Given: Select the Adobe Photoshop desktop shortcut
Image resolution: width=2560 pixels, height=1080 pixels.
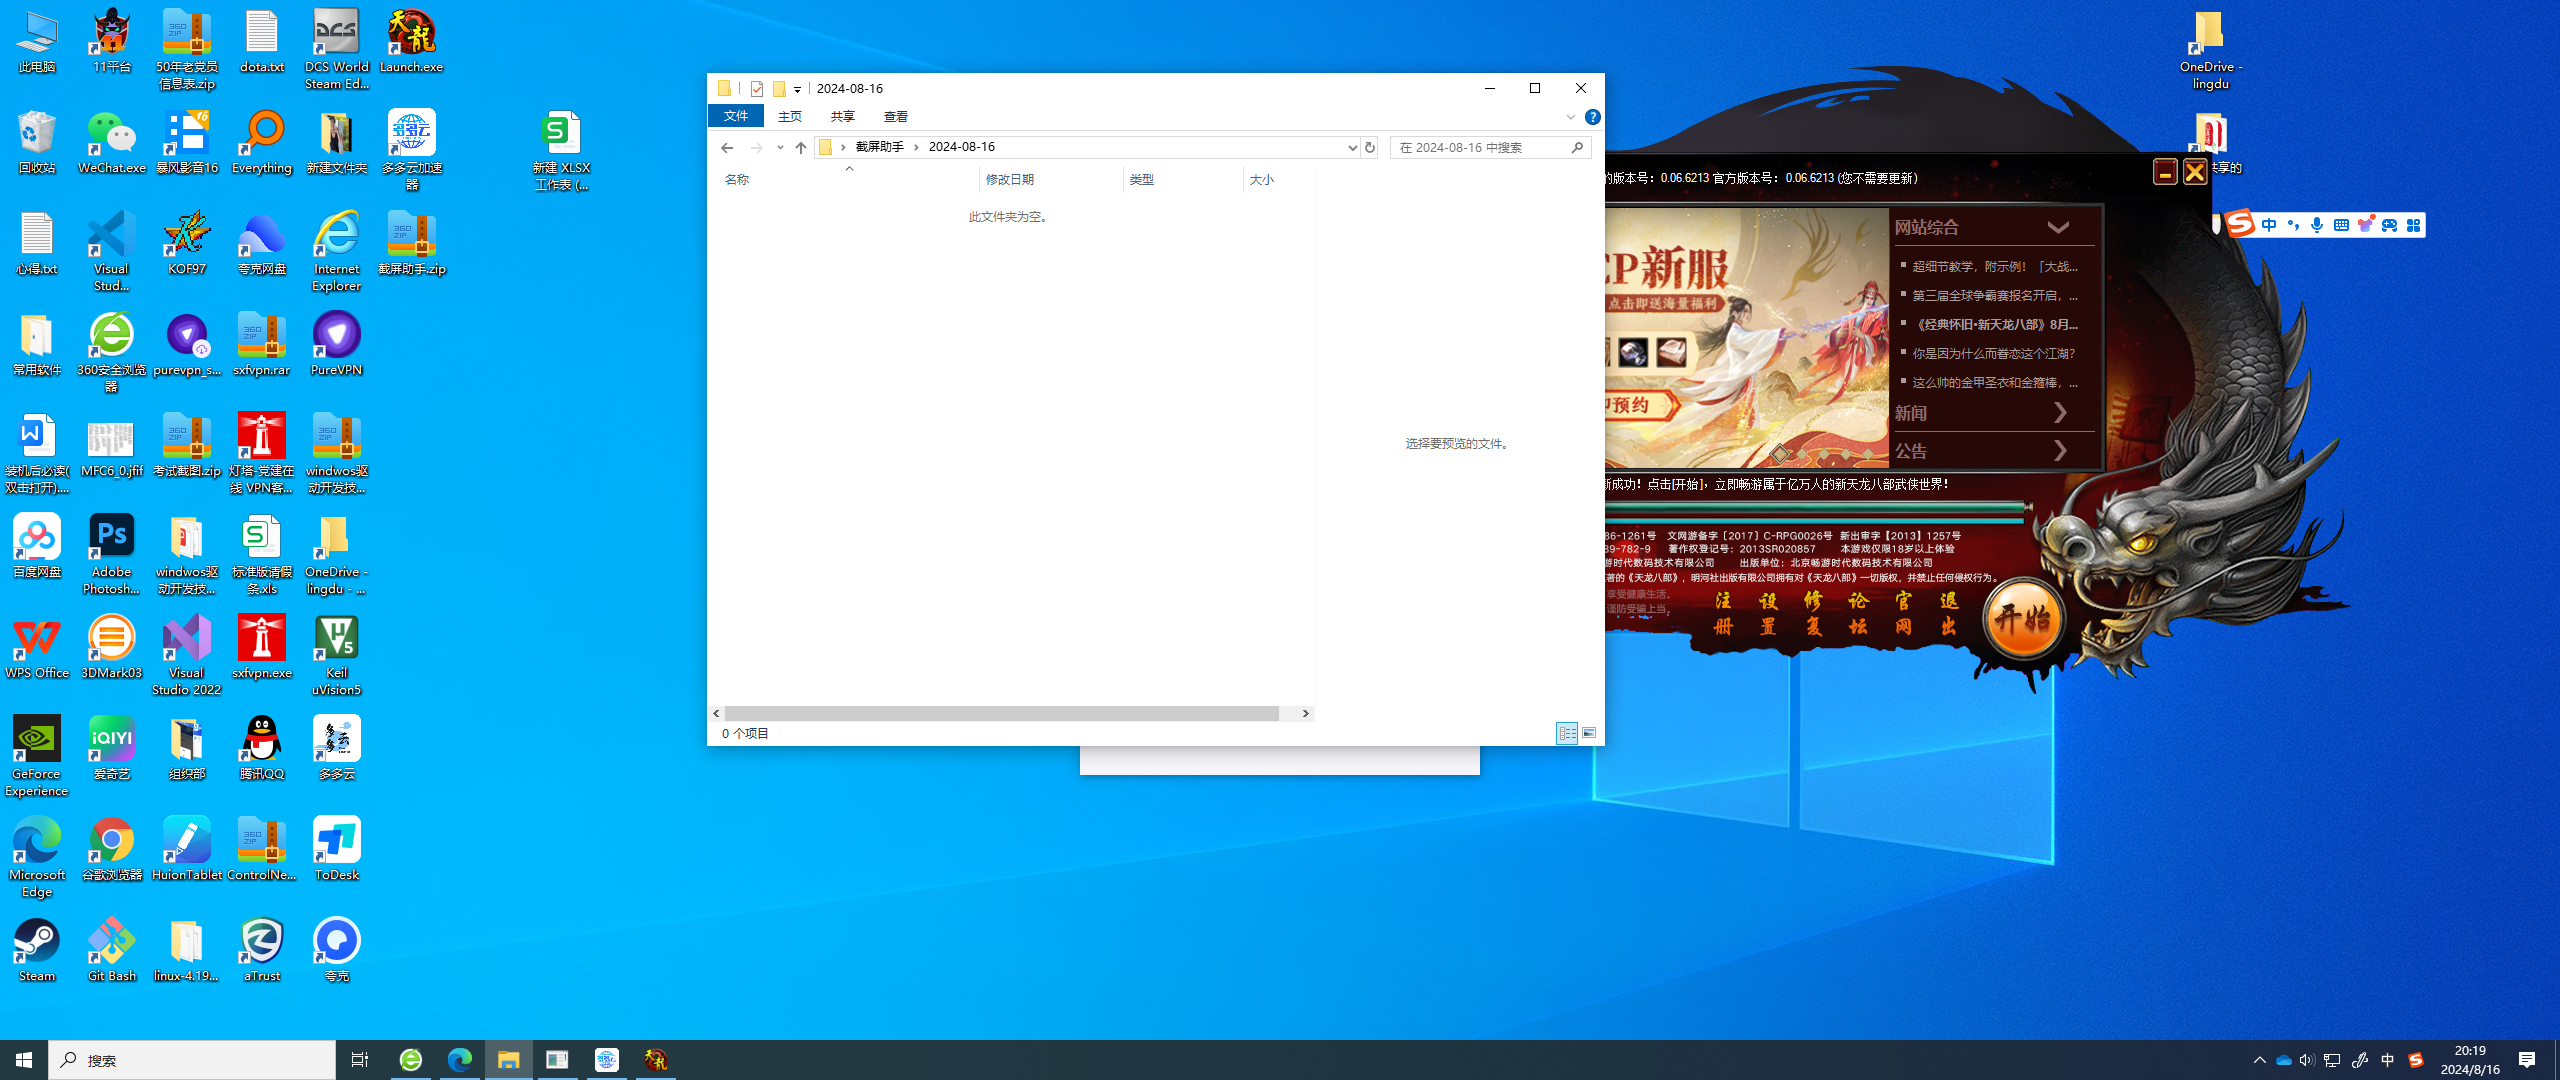Looking at the screenshot, I should pyautogui.click(x=112, y=555).
